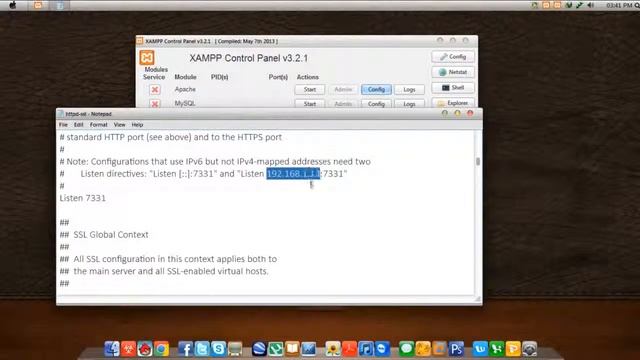The width and height of the screenshot is (640, 360).
Task: Open Google Earth from the dock
Action: coord(259,349)
